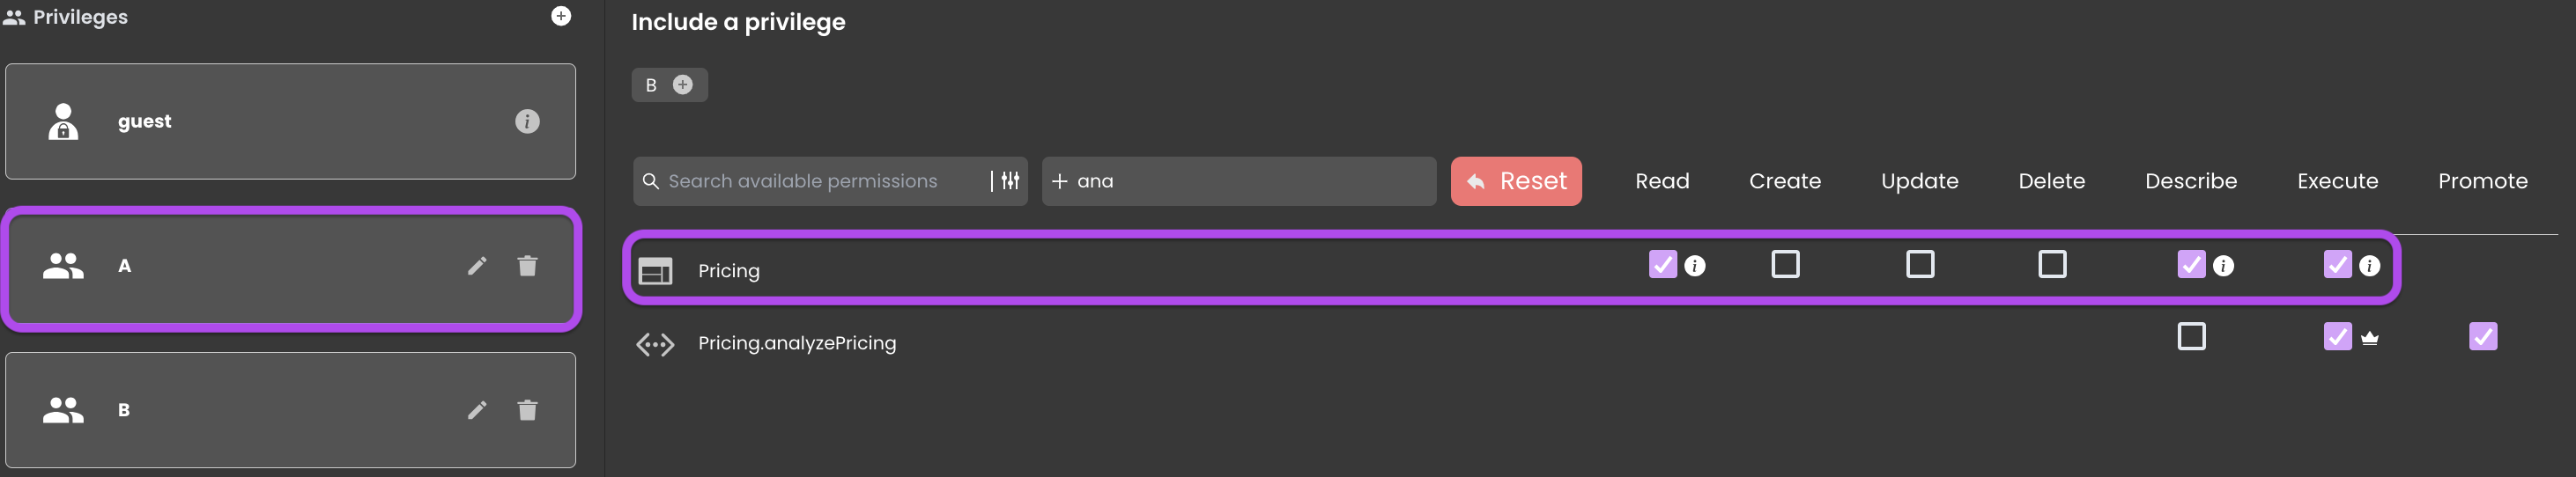Check Describe for Pricing.analyzePricing
The height and width of the screenshot is (477, 2576).
click(2191, 336)
